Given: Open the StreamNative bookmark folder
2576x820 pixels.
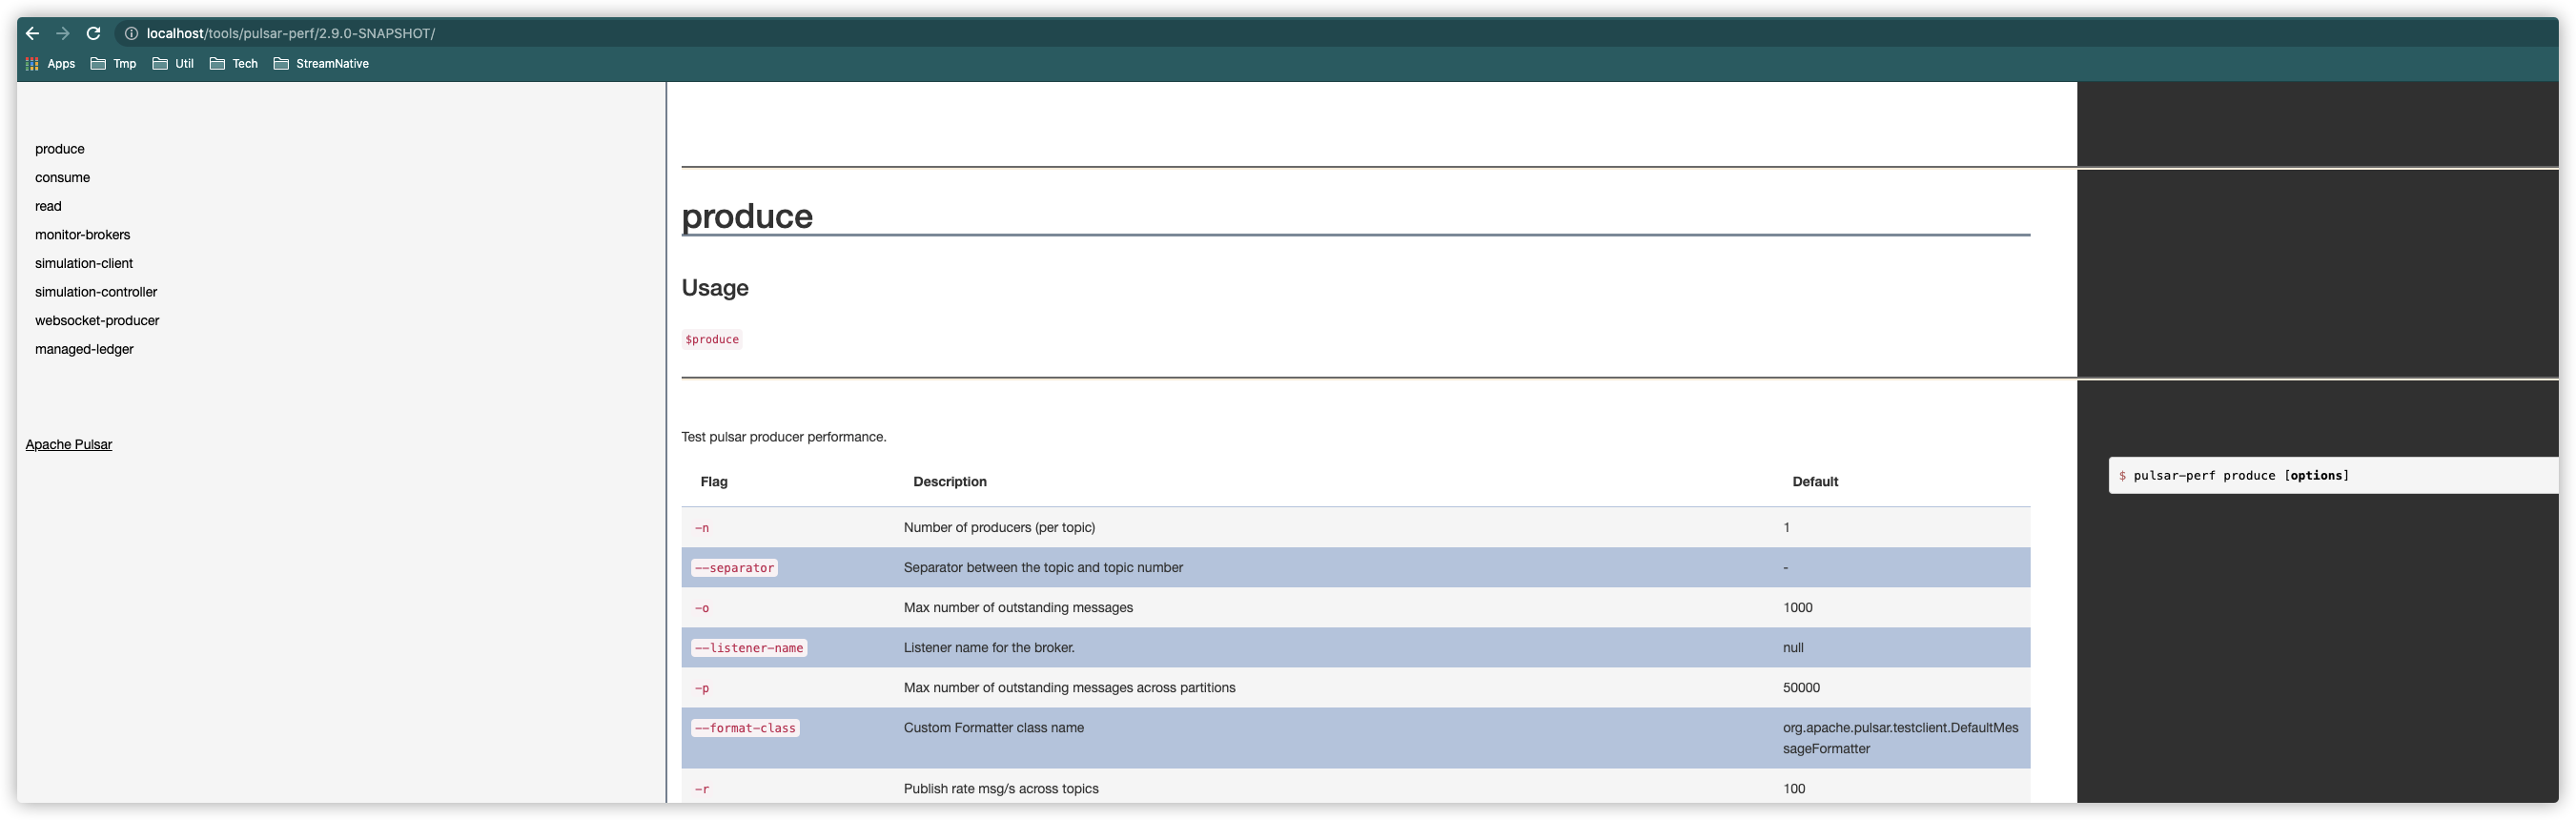Looking at the screenshot, I should [x=321, y=64].
